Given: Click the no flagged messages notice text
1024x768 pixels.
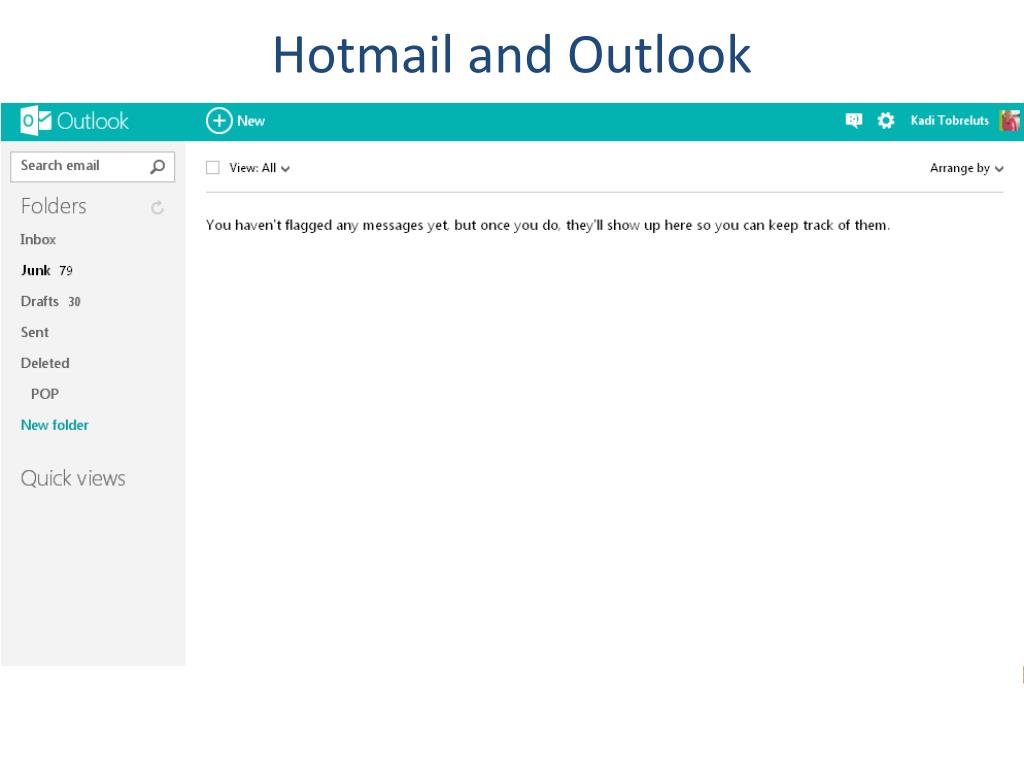Looking at the screenshot, I should (548, 225).
